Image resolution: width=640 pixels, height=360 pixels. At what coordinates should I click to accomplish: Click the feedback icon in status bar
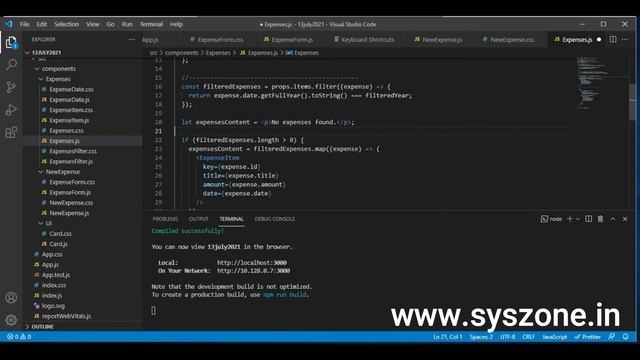coord(611,337)
